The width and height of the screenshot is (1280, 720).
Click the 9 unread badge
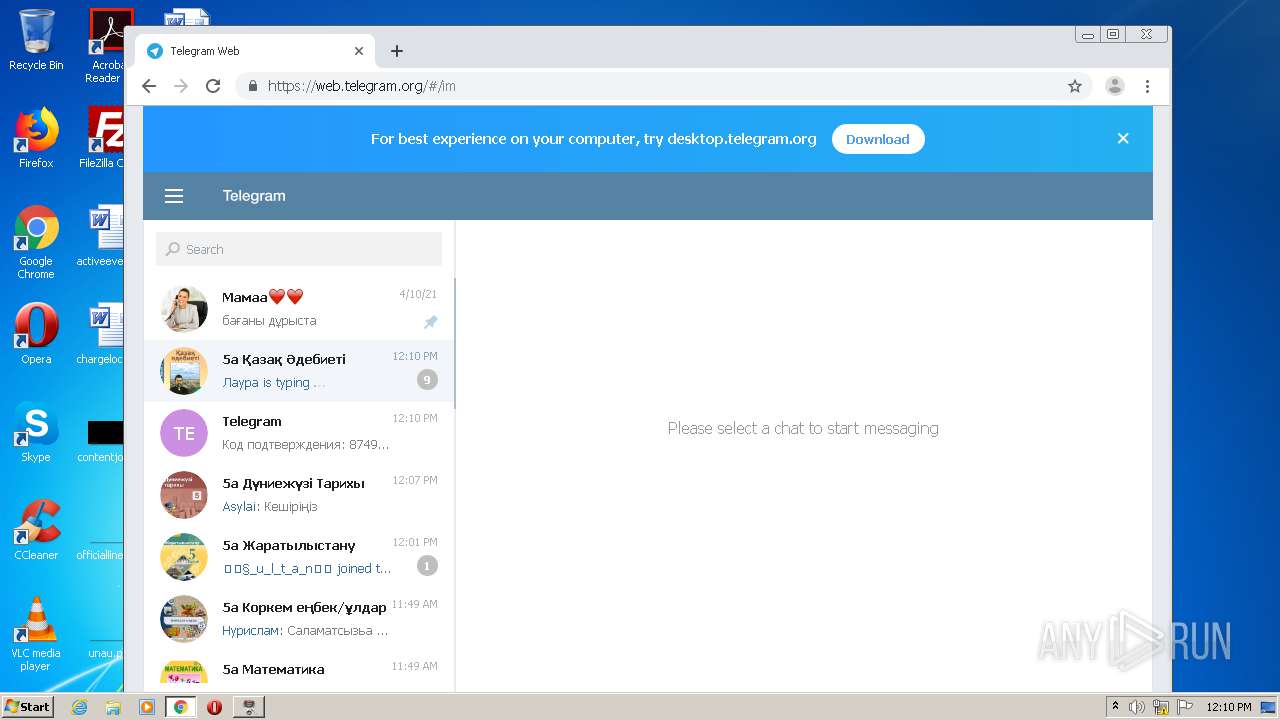coord(427,379)
